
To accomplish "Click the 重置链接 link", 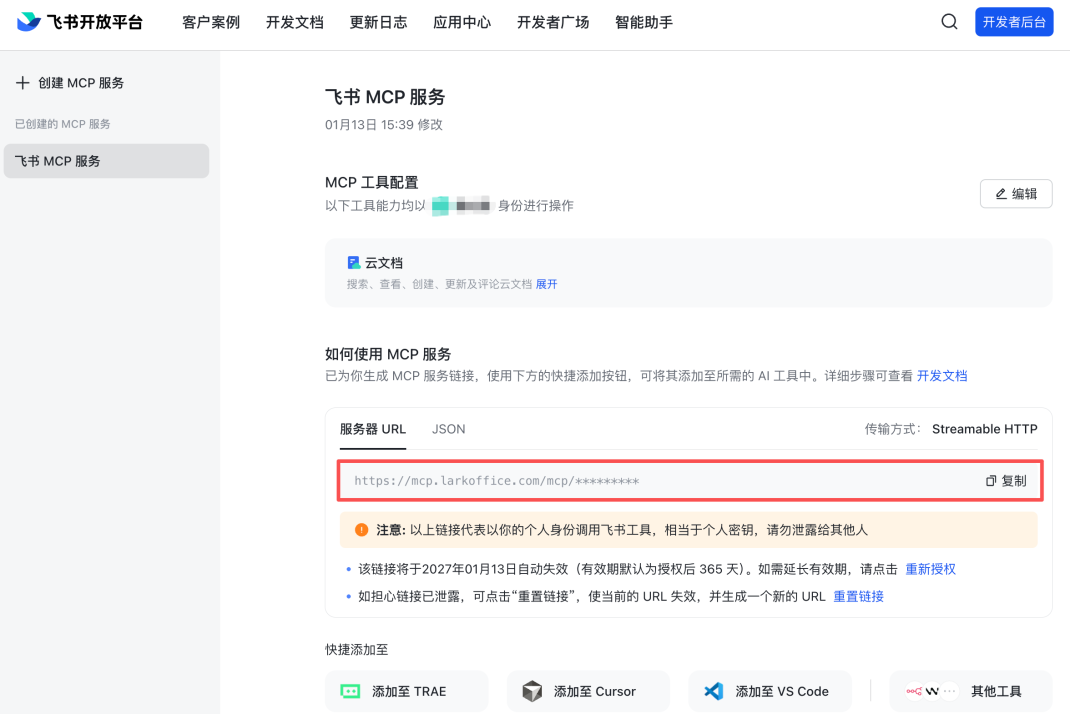I will pos(858,596).
